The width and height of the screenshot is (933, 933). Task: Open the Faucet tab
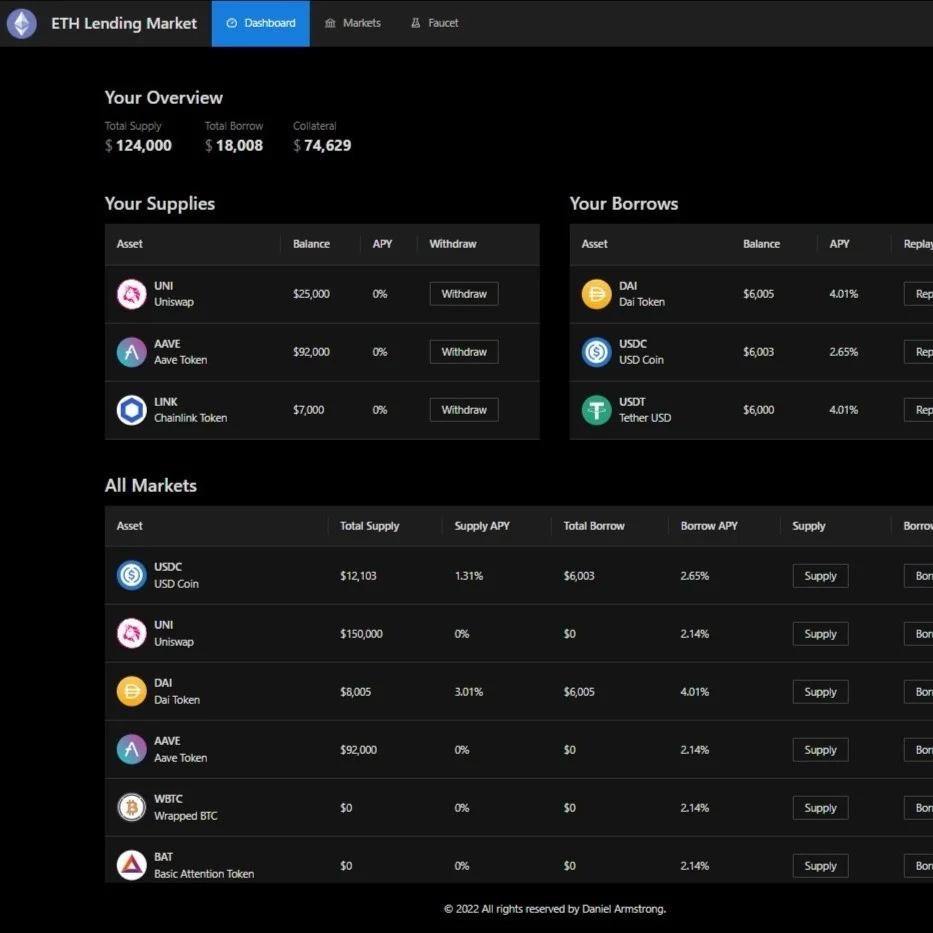point(435,23)
